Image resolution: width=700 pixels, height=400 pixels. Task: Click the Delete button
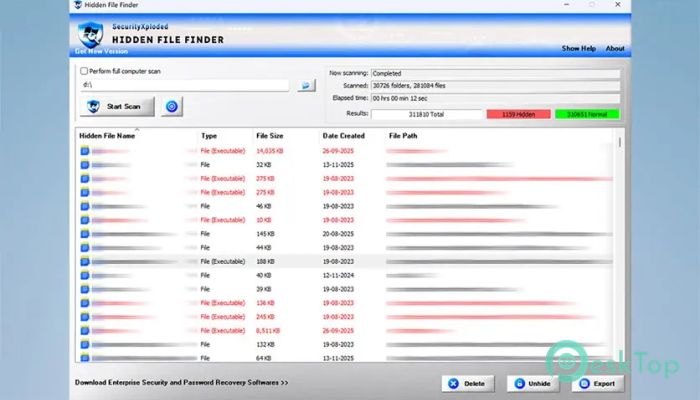point(468,383)
